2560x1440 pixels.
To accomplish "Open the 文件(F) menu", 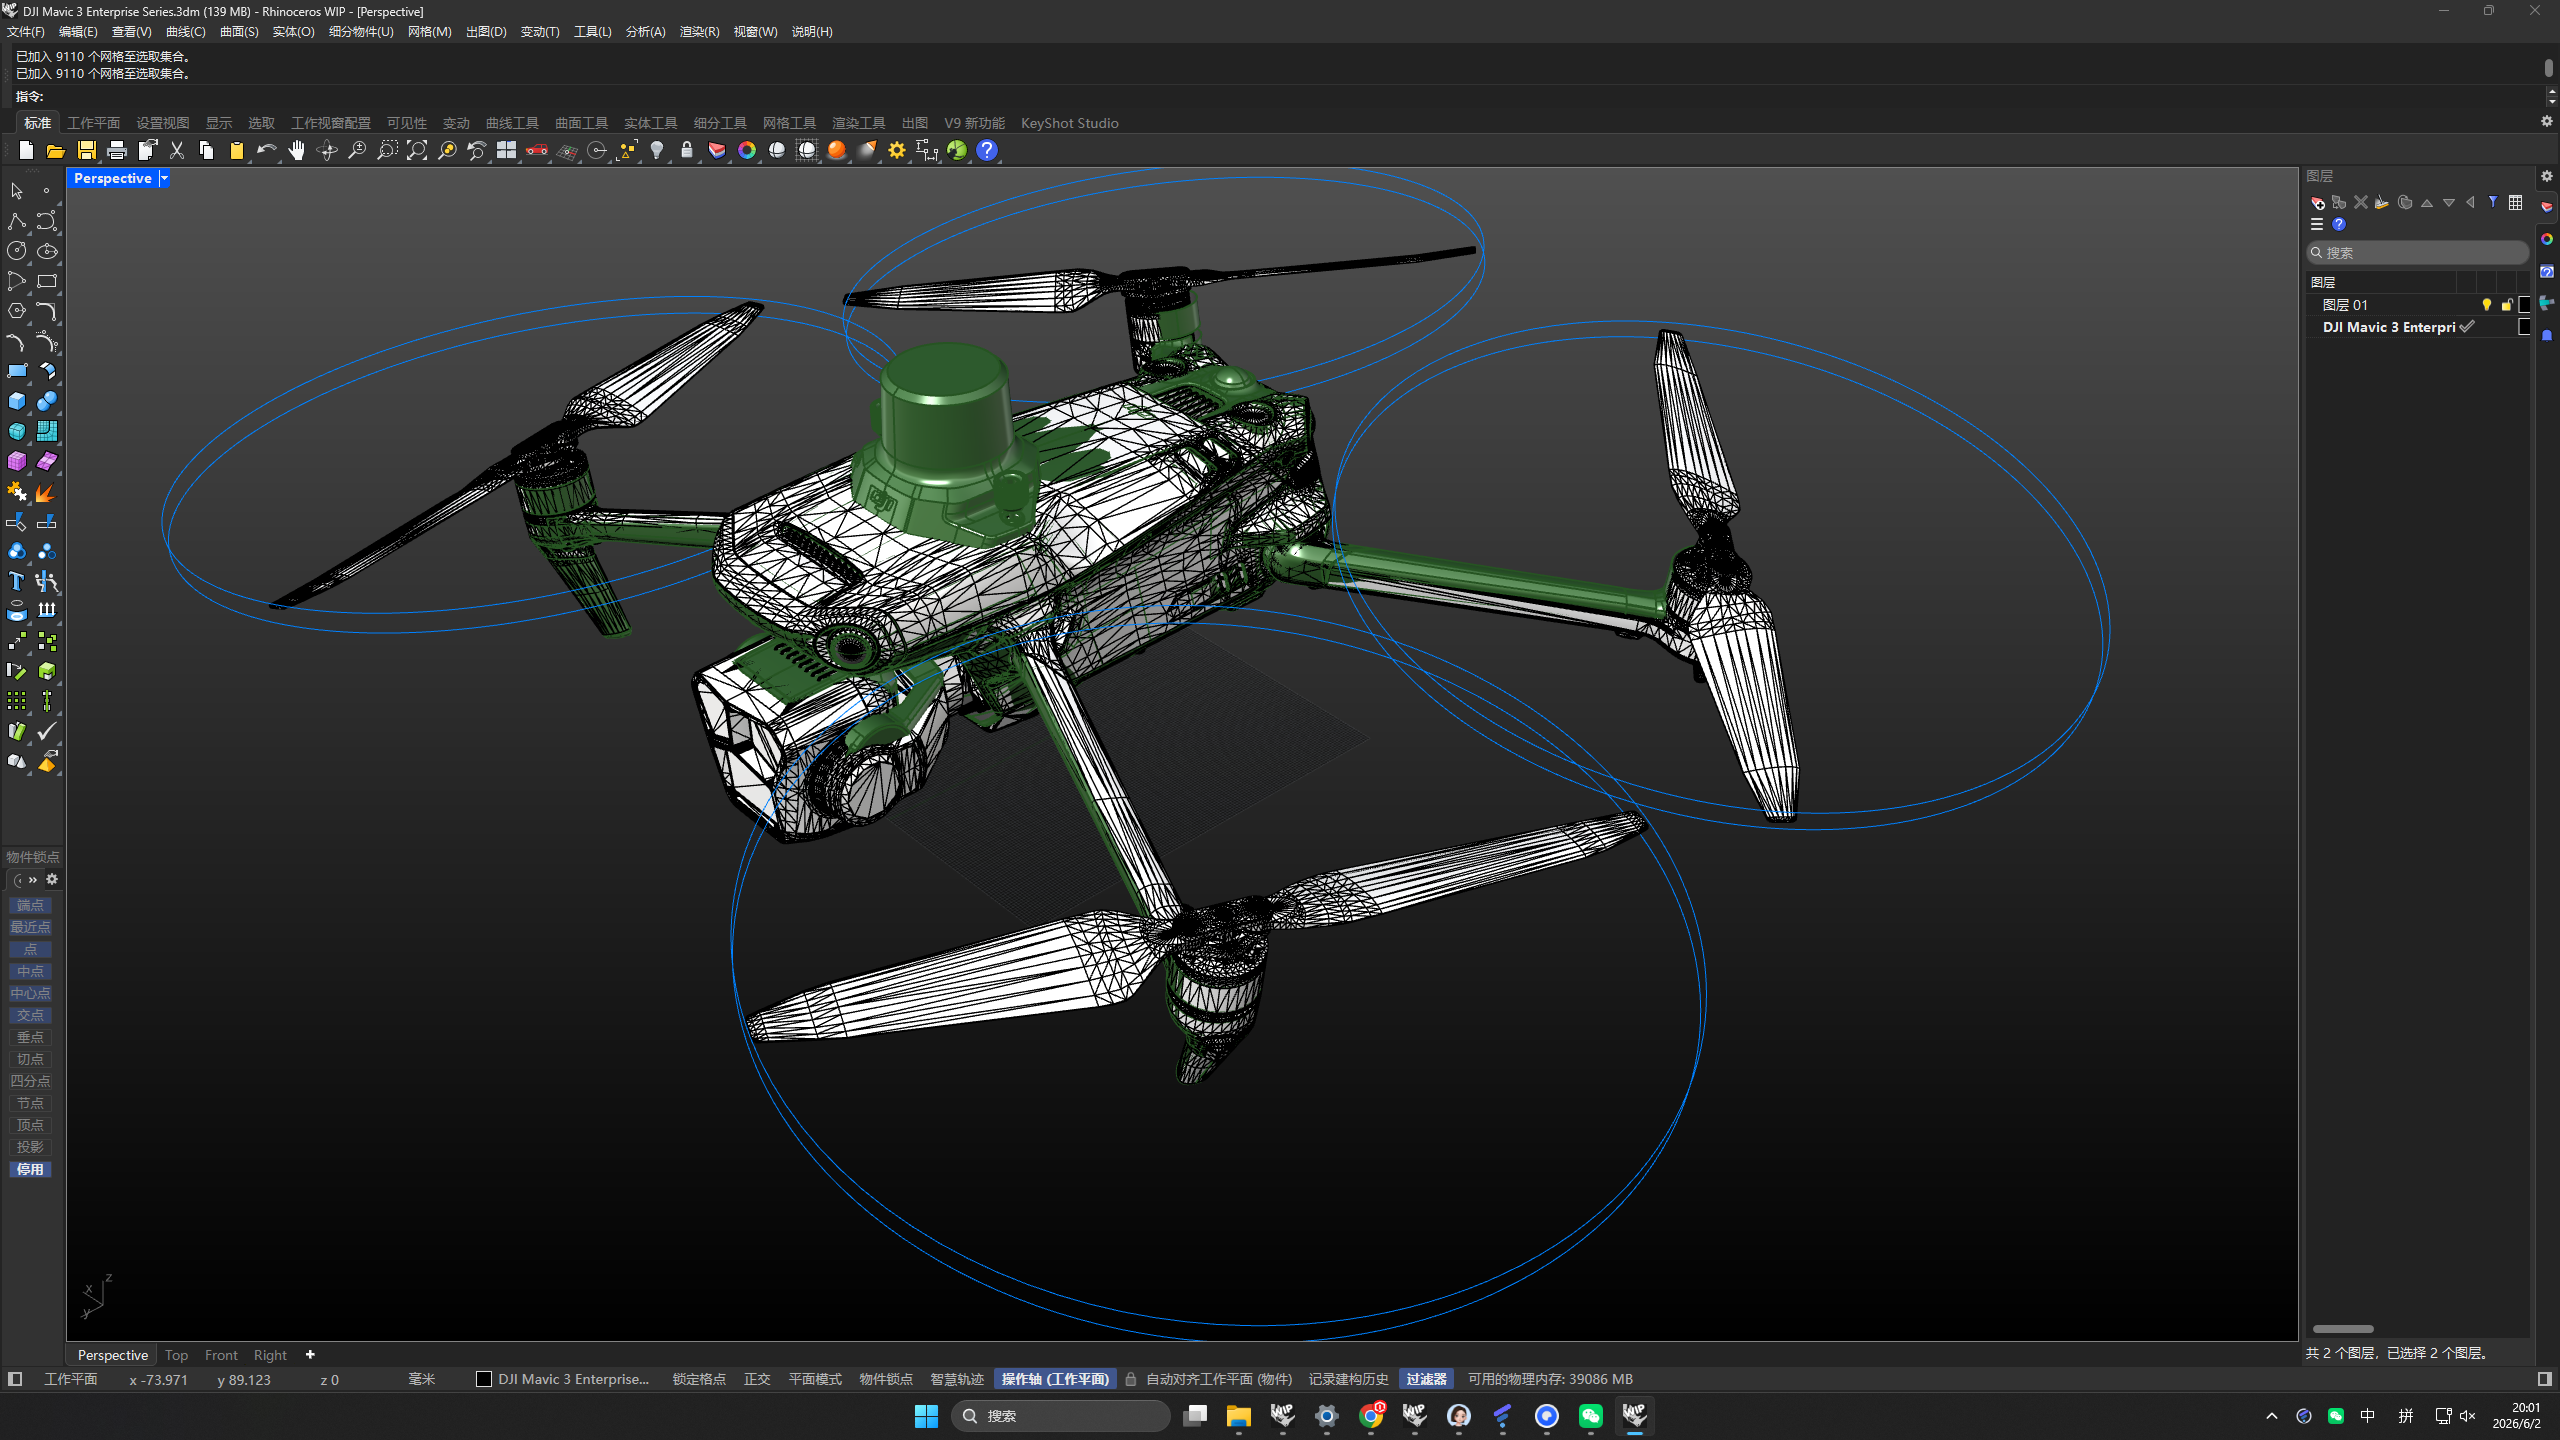I will (26, 32).
